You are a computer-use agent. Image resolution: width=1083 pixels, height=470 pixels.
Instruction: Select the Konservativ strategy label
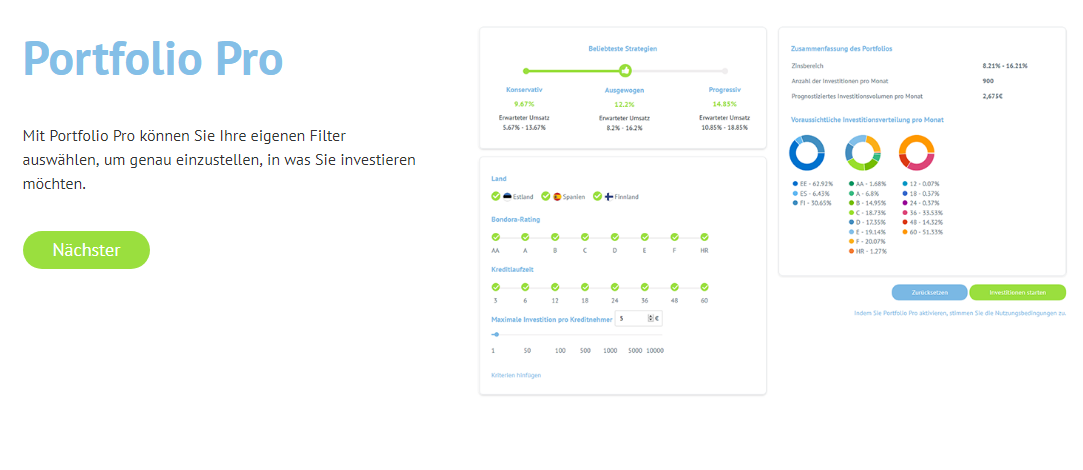[524, 90]
